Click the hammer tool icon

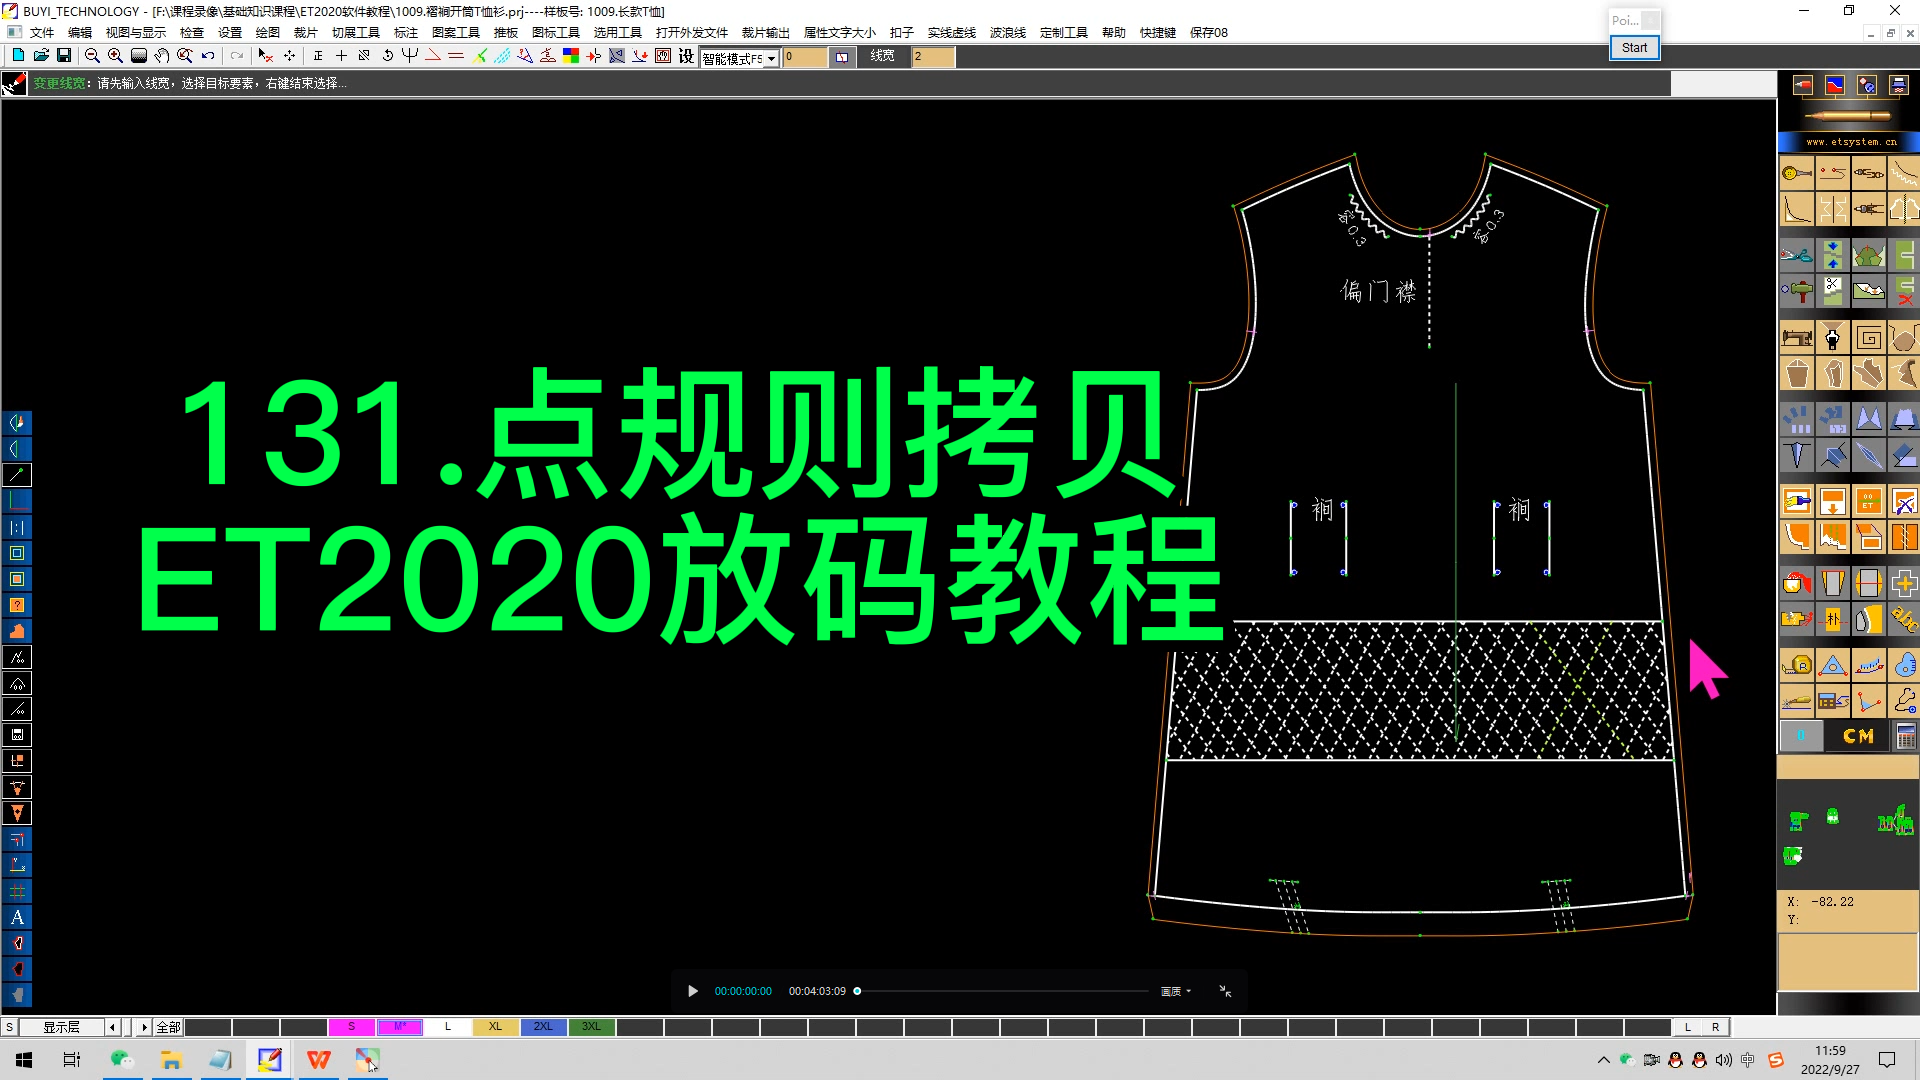1797,292
